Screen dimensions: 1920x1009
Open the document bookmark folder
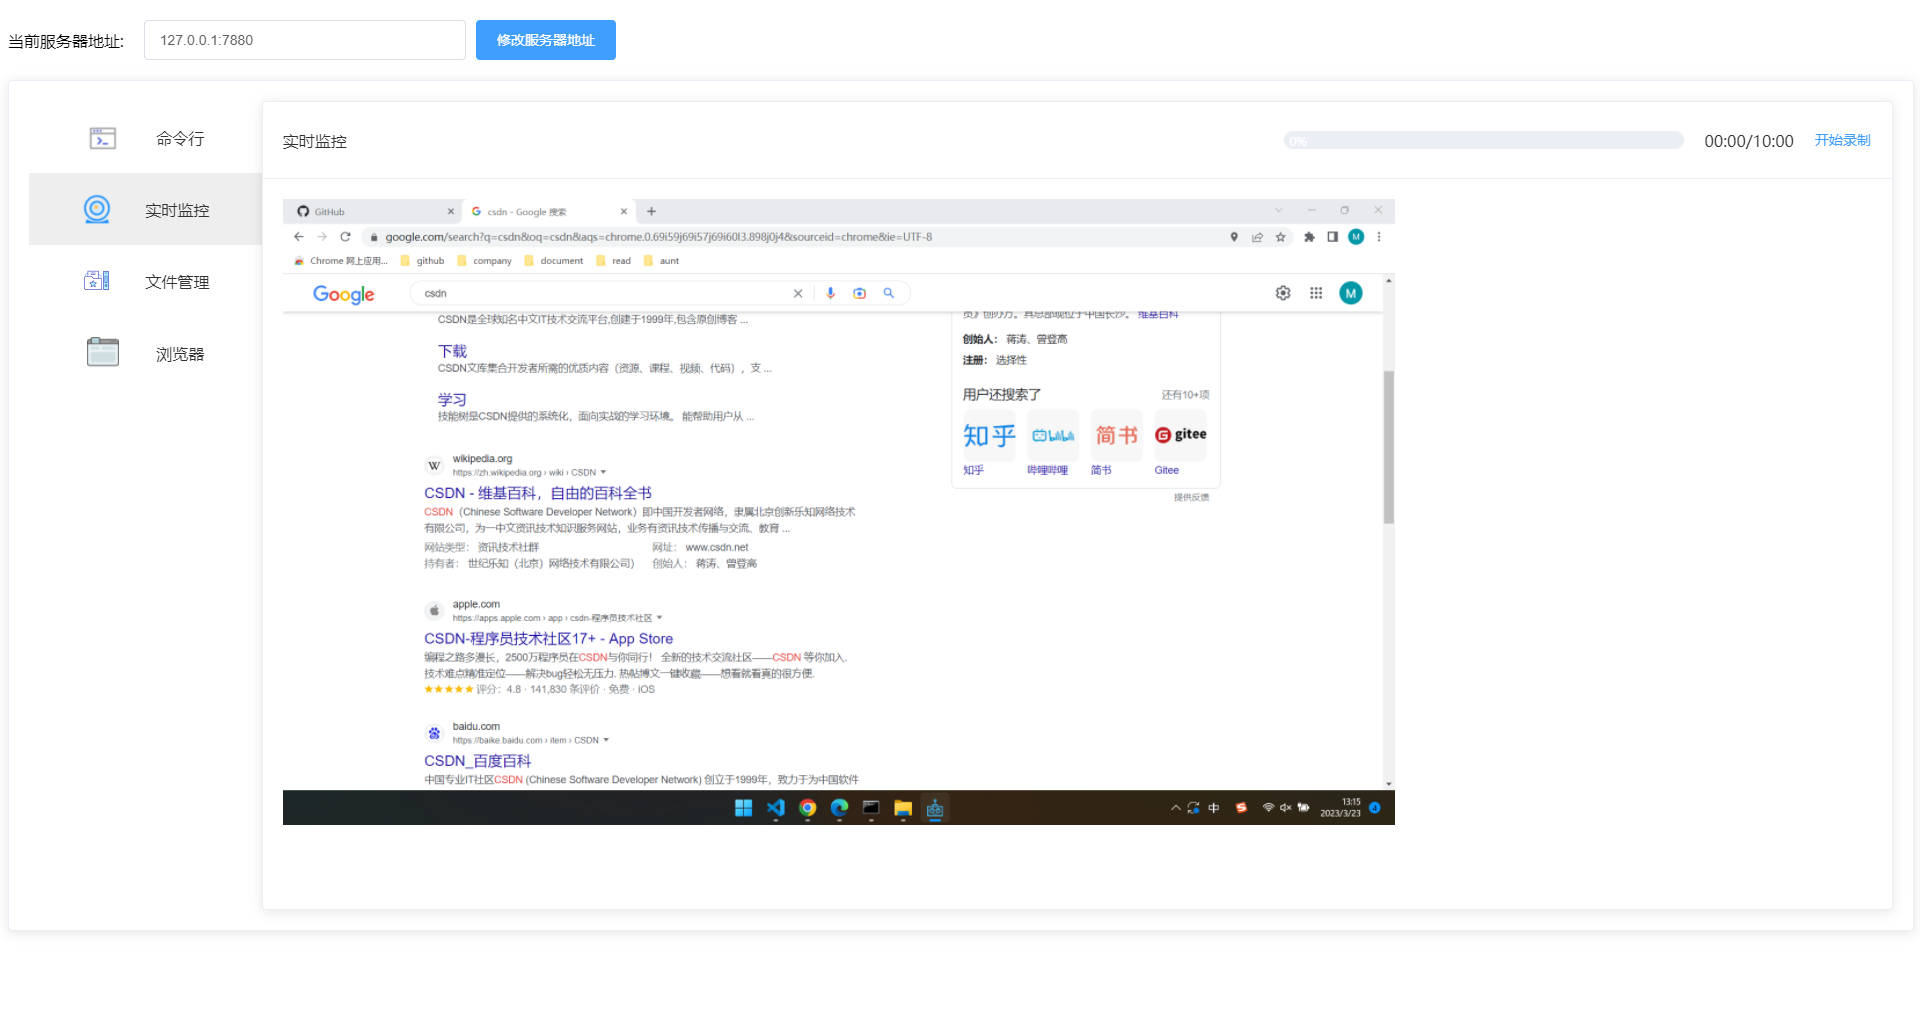[x=554, y=261]
